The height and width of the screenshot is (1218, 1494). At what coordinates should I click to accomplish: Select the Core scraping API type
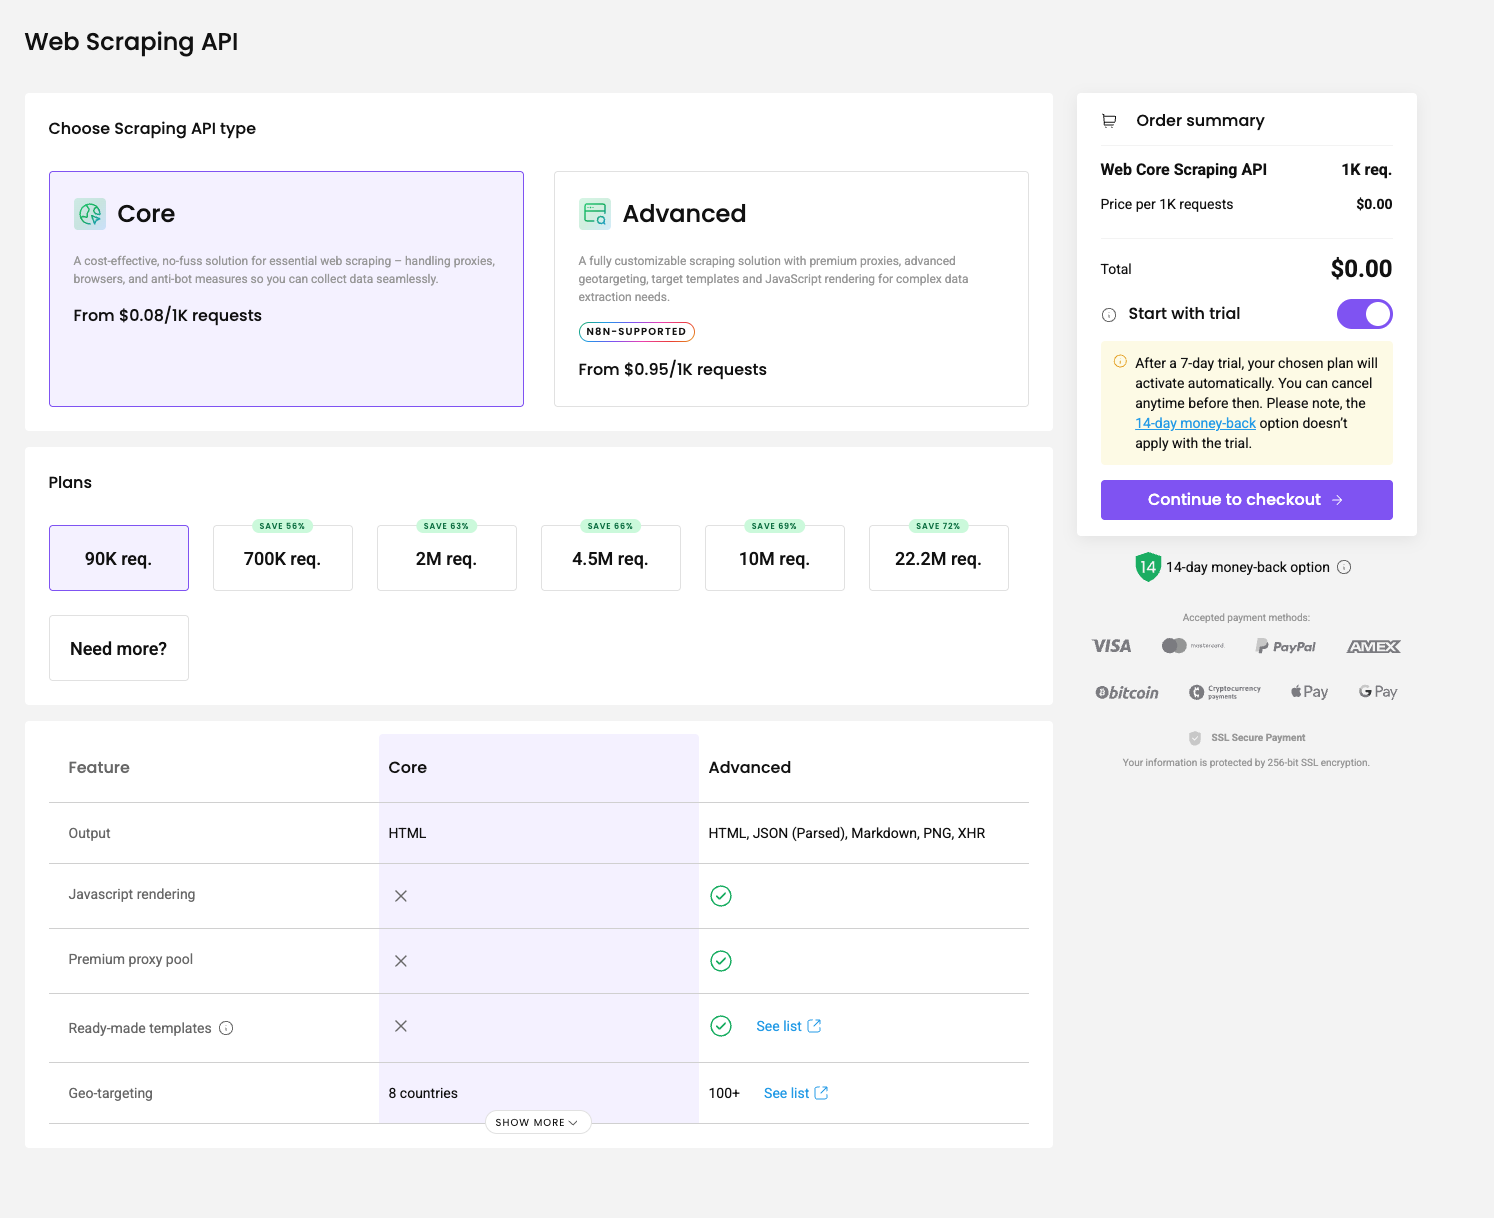286,289
